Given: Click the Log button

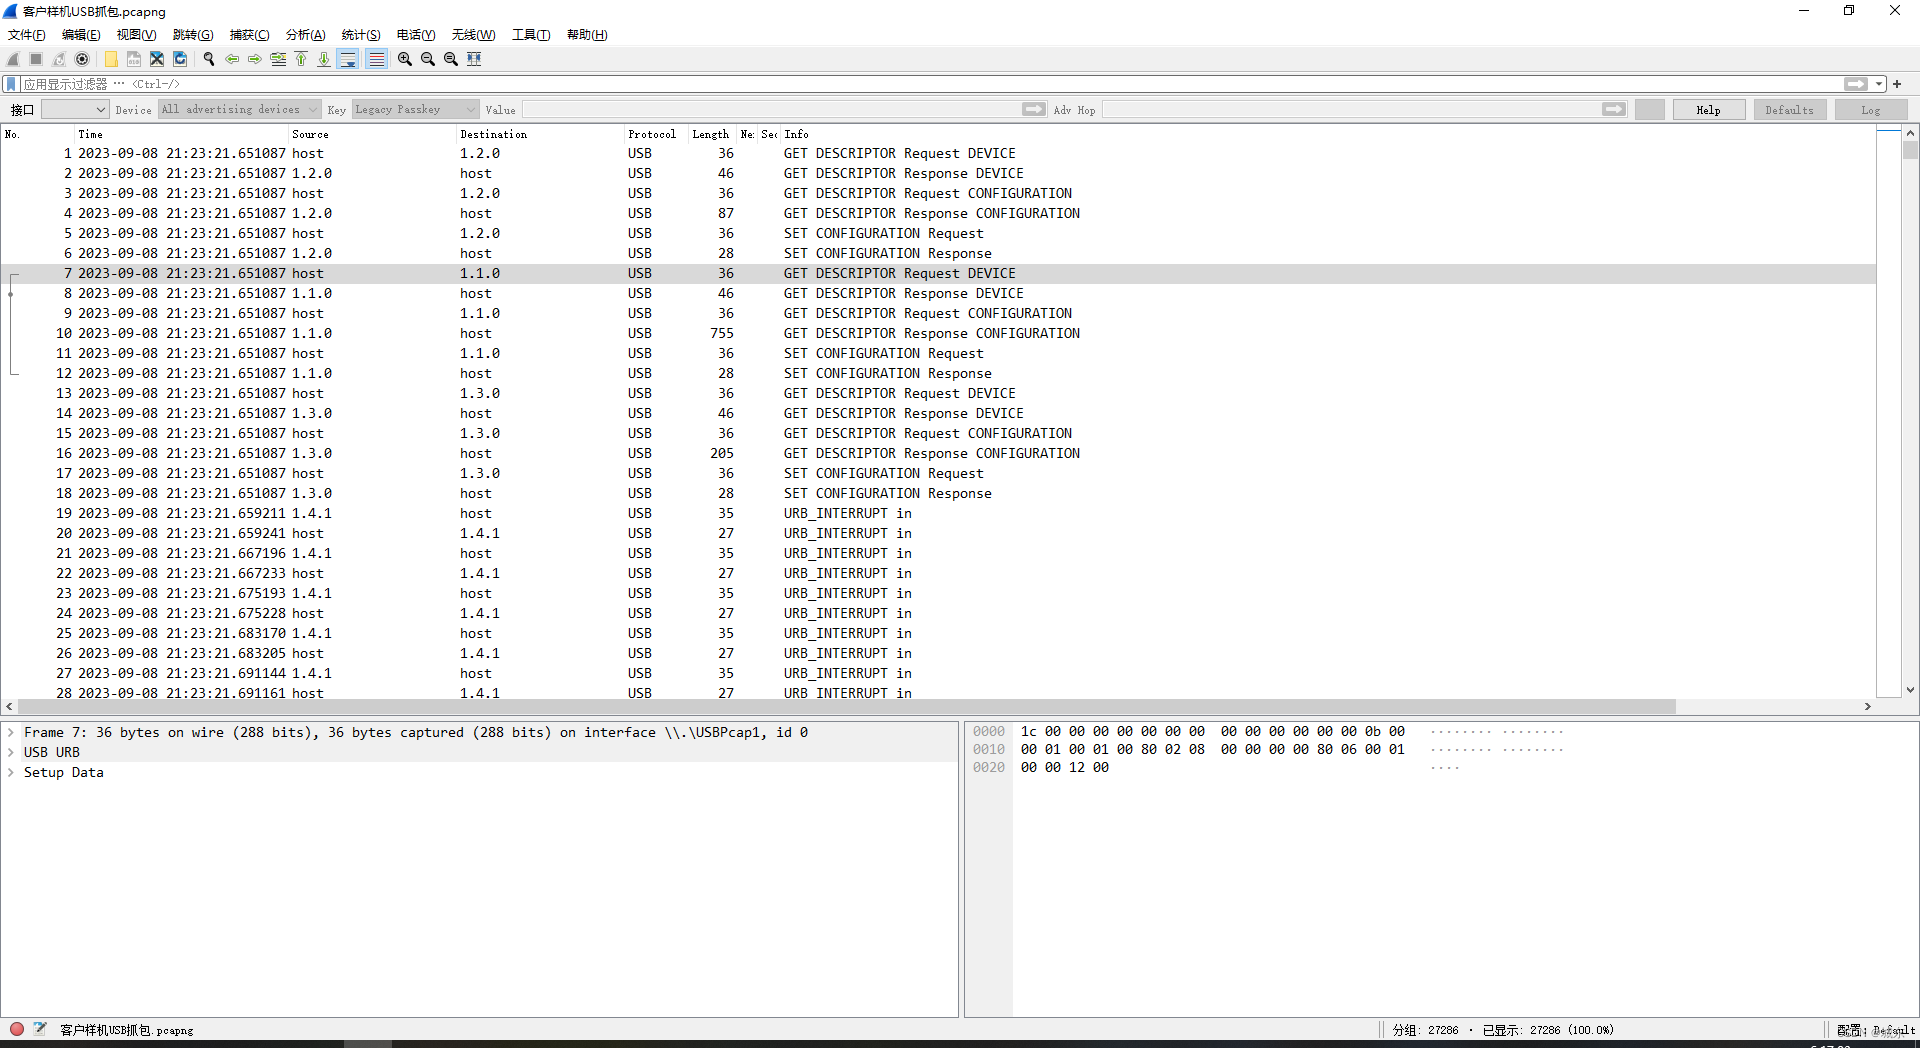Looking at the screenshot, I should point(1871,110).
